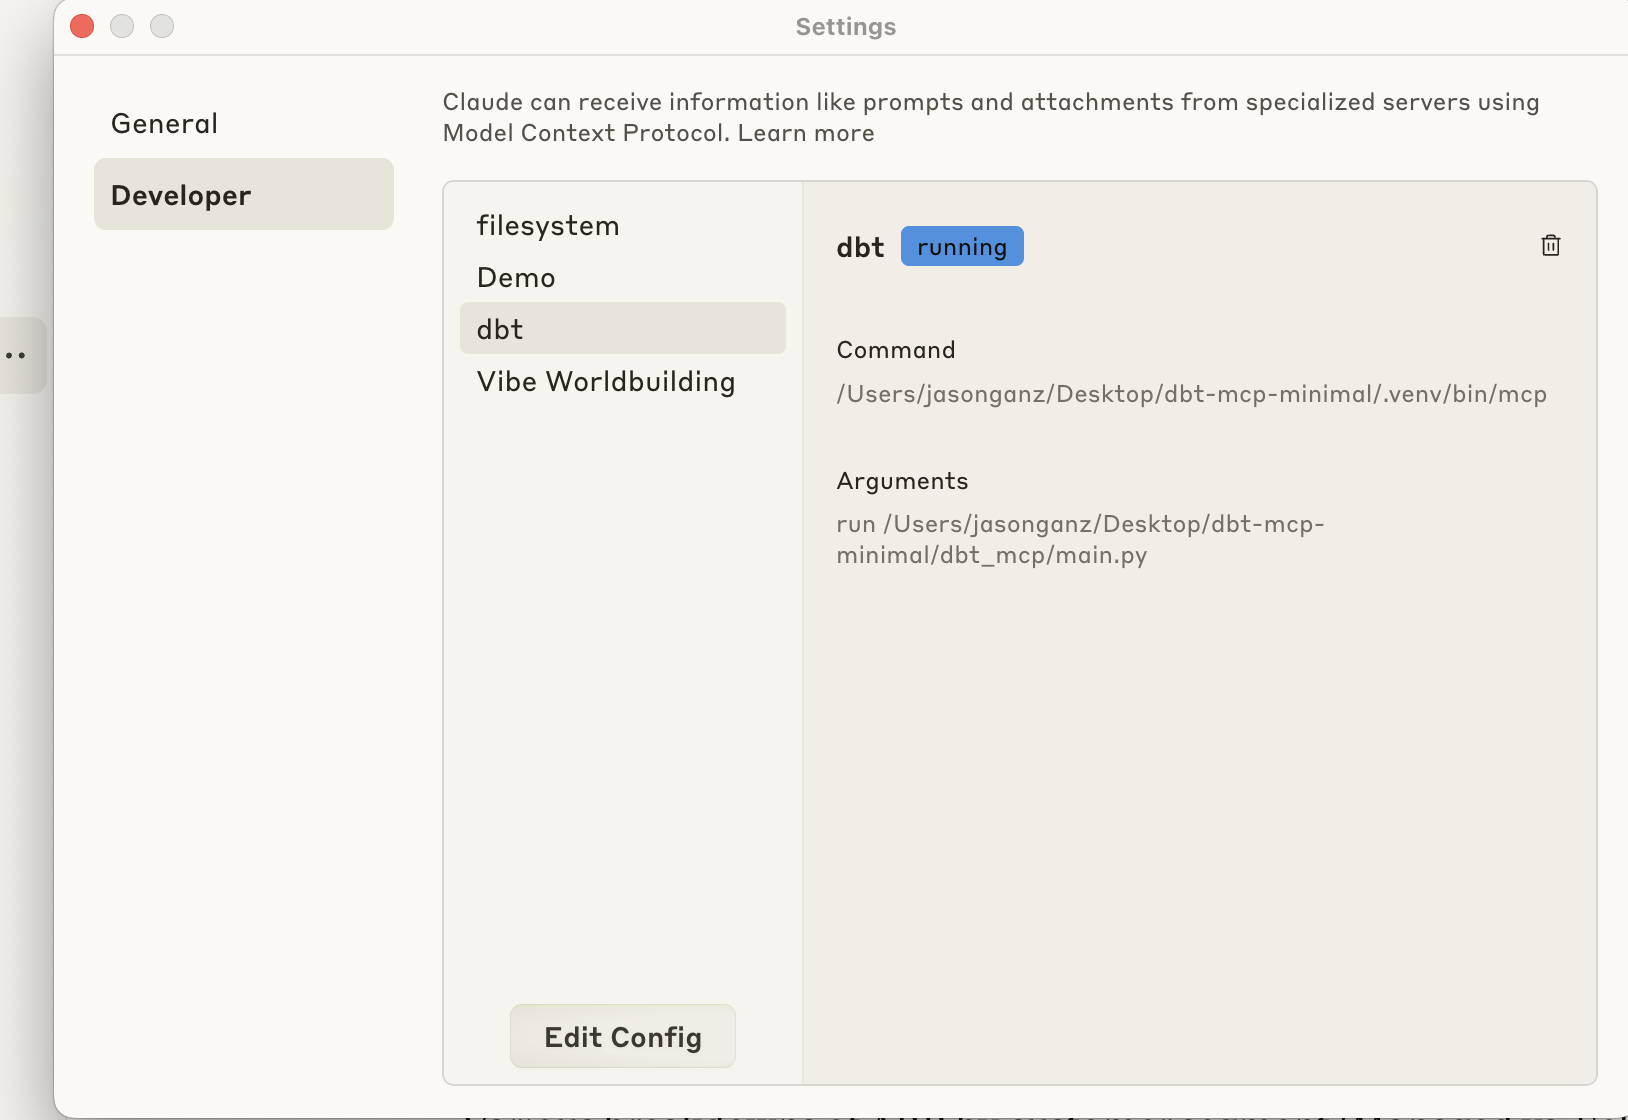Switch to the General settings tab

pos(164,123)
